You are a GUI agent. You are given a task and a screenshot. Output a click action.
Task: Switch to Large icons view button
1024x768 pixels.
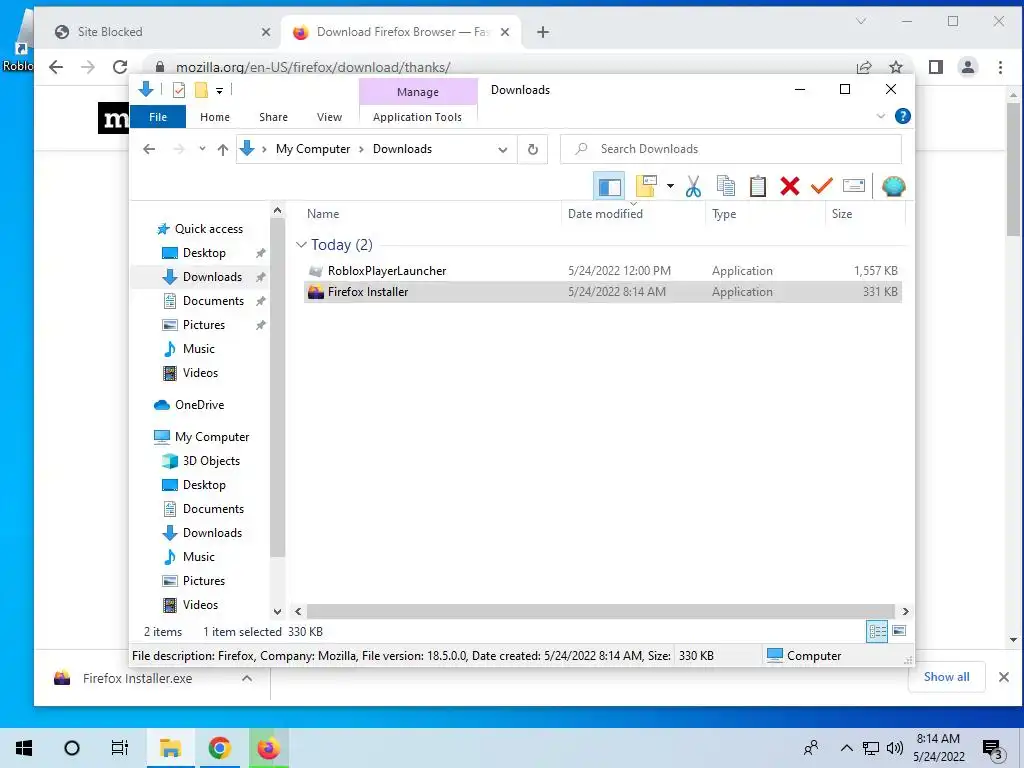coord(899,631)
